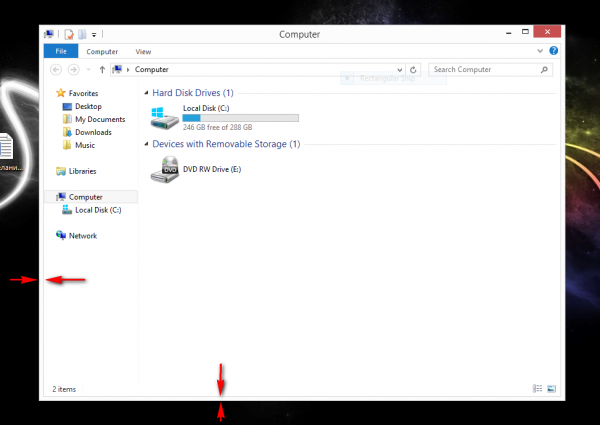Image resolution: width=600 pixels, height=425 pixels.
Task: Switch to large icons view in status bar
Action: [550, 389]
